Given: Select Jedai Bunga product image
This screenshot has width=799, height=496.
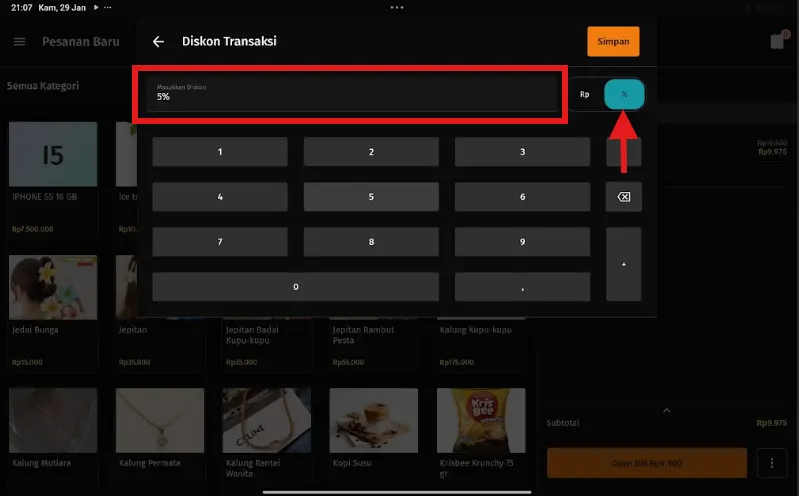Looking at the screenshot, I should coord(53,288).
